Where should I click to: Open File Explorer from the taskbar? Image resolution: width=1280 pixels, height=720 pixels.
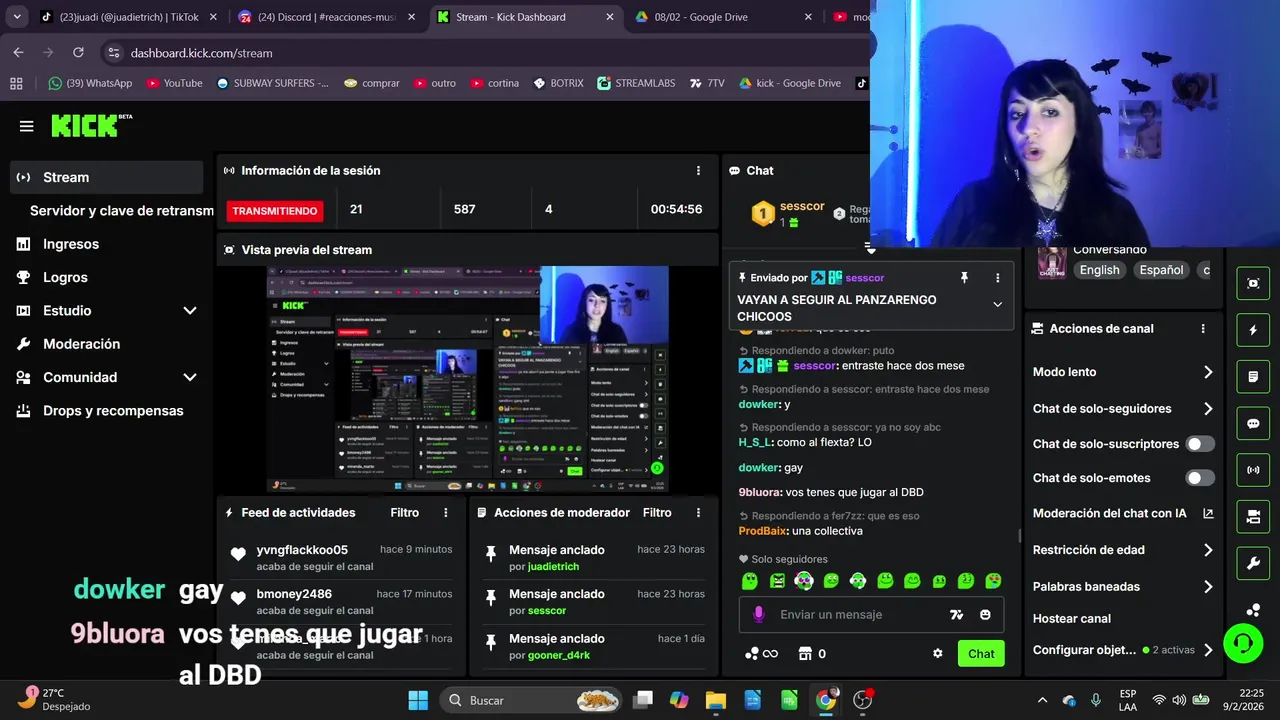715,700
